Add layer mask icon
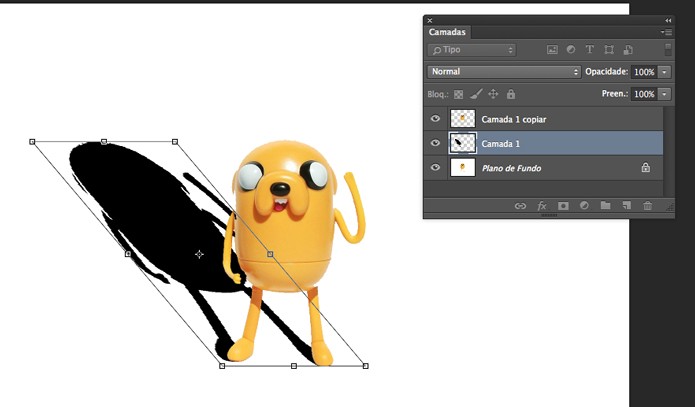The width and height of the screenshot is (695, 407). point(563,206)
